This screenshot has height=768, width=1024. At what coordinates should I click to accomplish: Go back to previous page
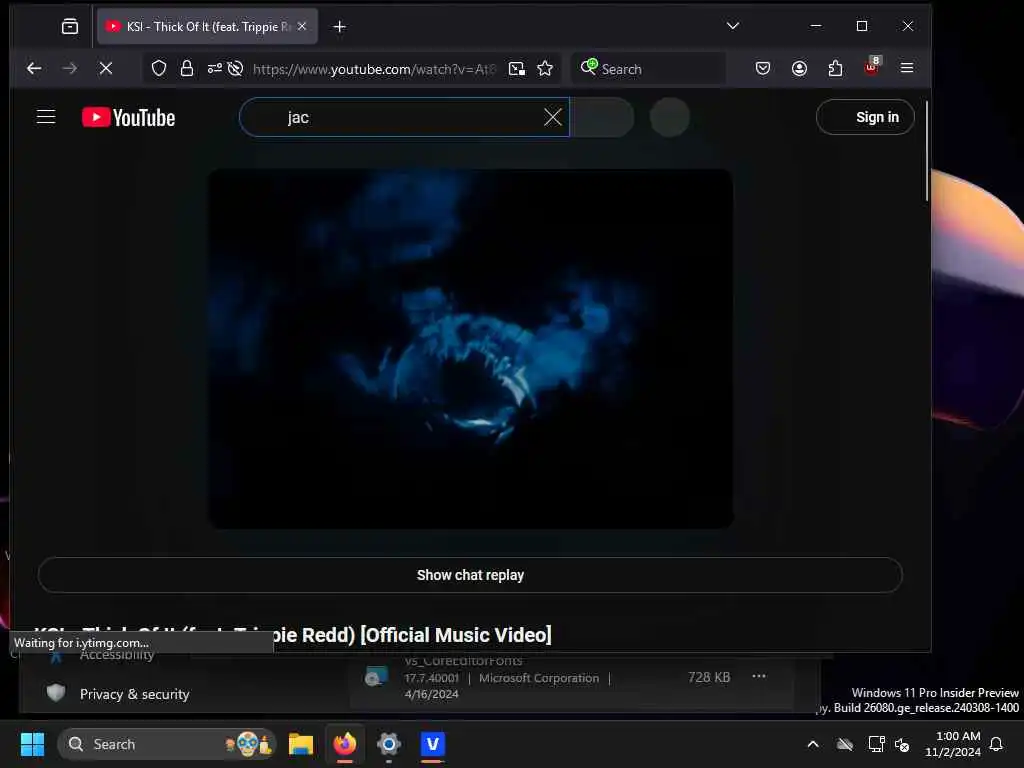tap(34, 69)
